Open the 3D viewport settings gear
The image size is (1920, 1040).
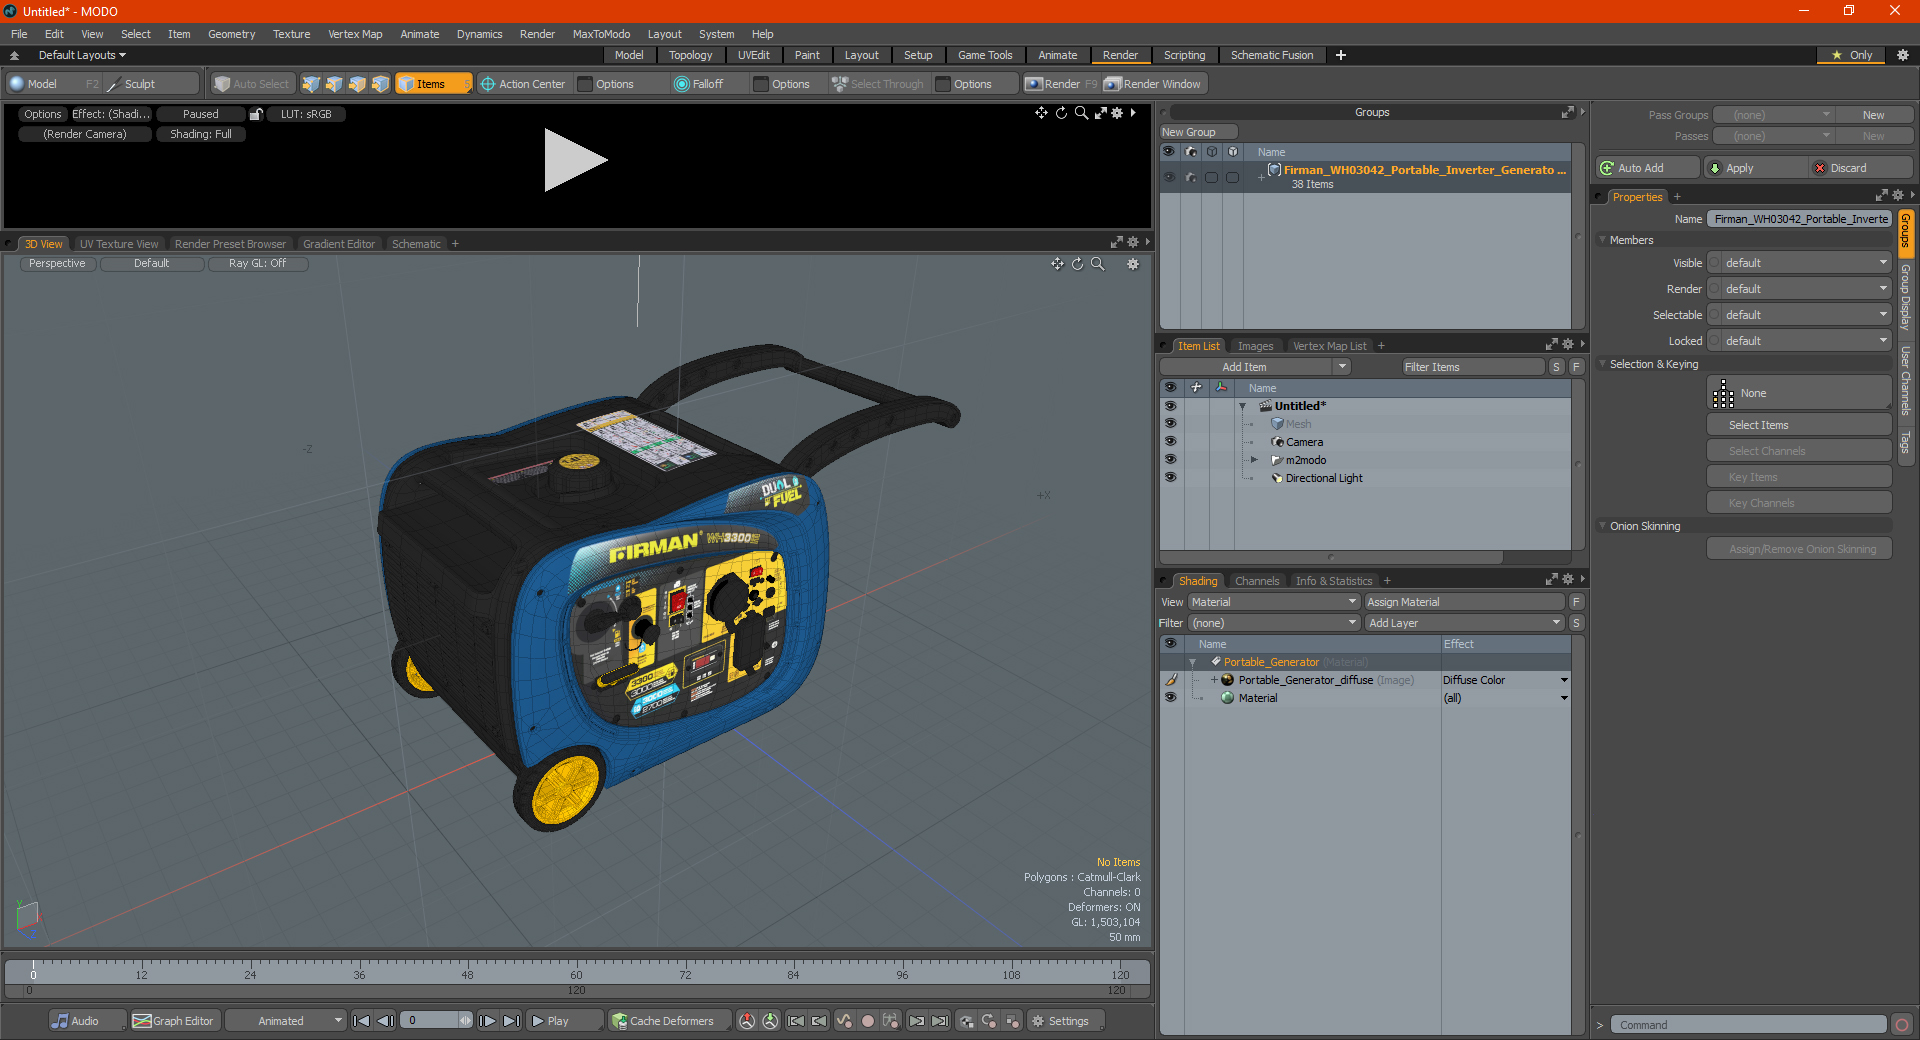click(x=1133, y=264)
